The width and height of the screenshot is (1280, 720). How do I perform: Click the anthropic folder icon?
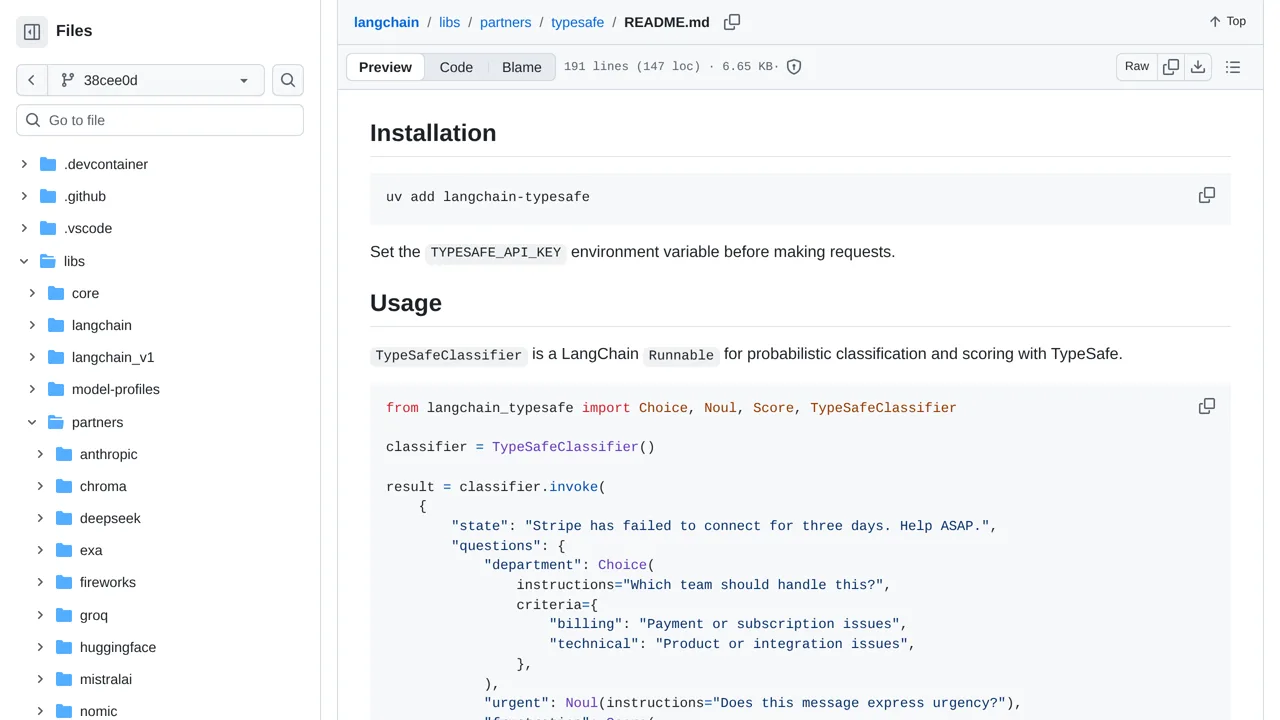click(64, 454)
